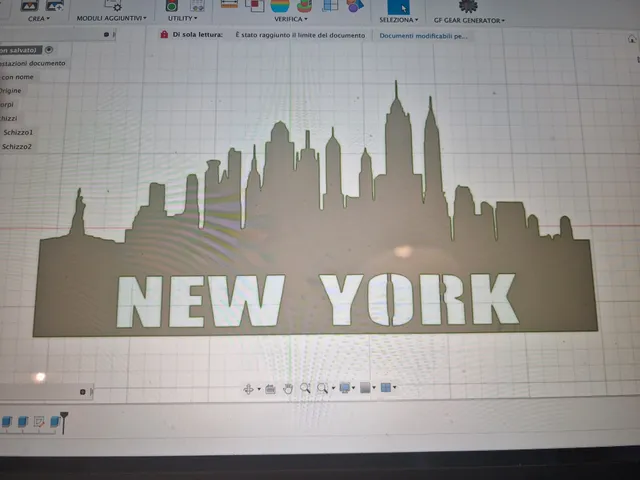The width and height of the screenshot is (640, 480).
Task: Click the first CREA icon with the landscape picture
Action: coord(29,5)
